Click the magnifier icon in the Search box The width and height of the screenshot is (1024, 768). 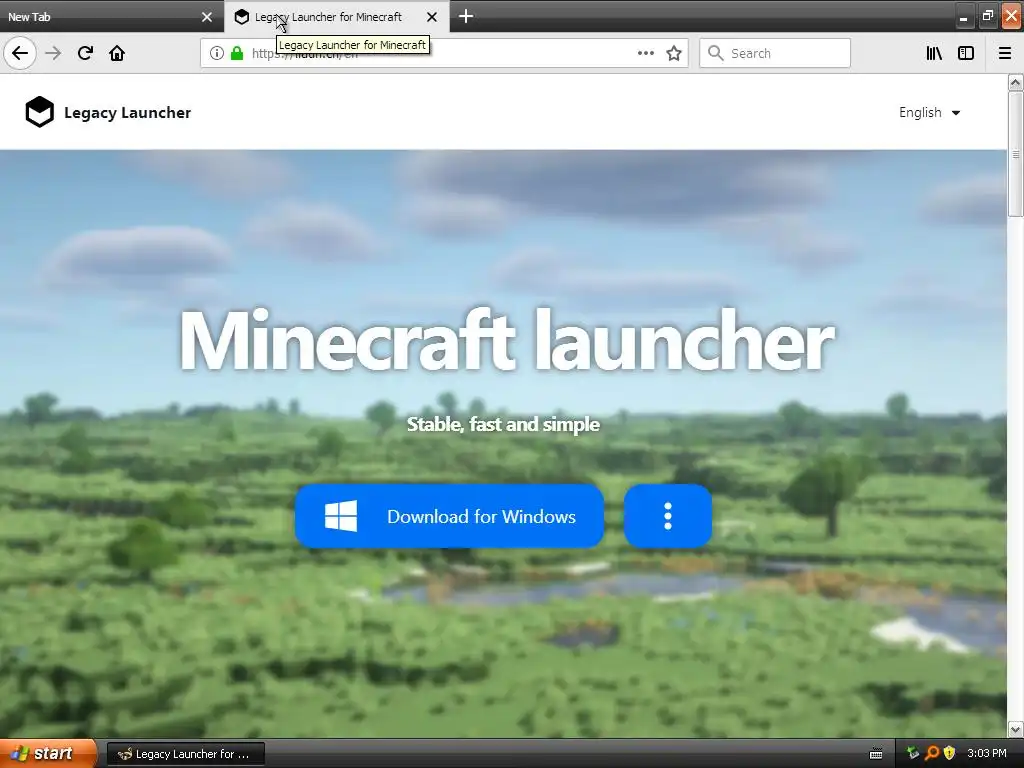(x=716, y=53)
